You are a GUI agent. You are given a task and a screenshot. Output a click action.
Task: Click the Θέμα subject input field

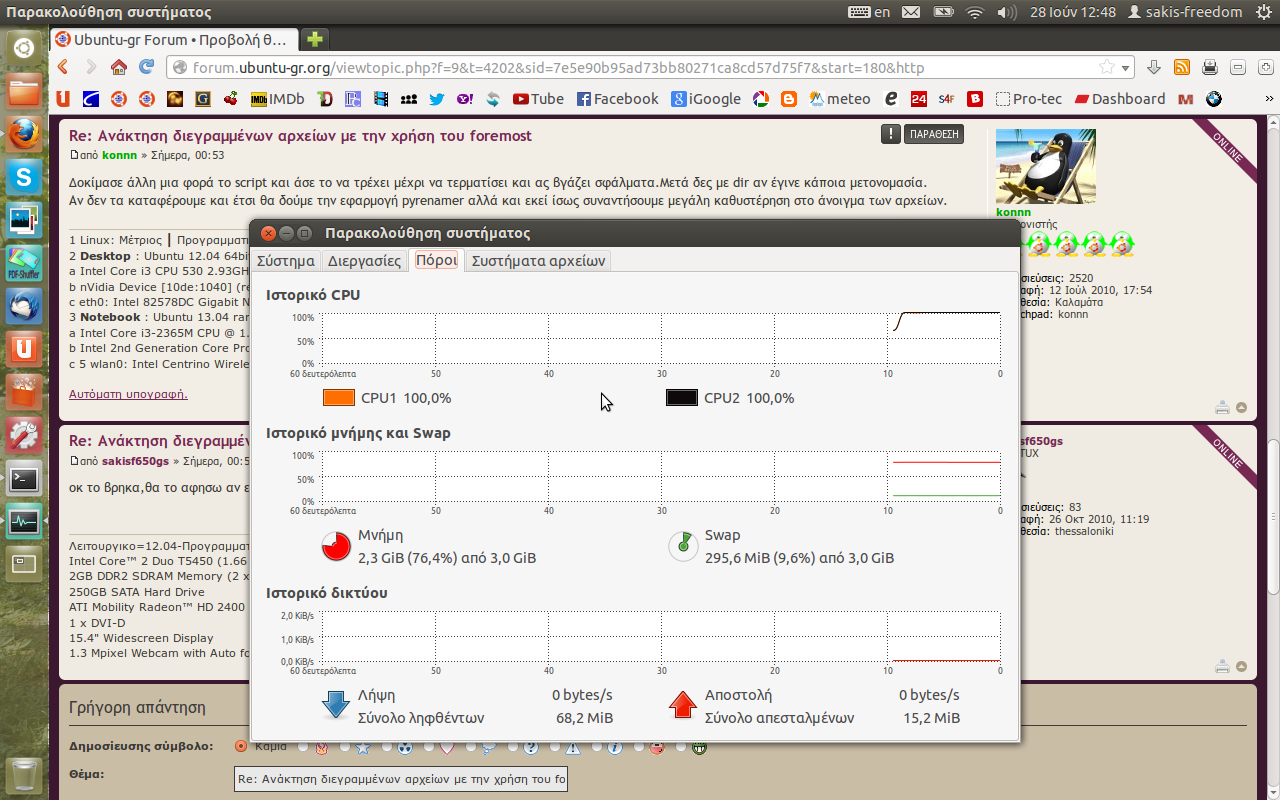[x=401, y=779]
